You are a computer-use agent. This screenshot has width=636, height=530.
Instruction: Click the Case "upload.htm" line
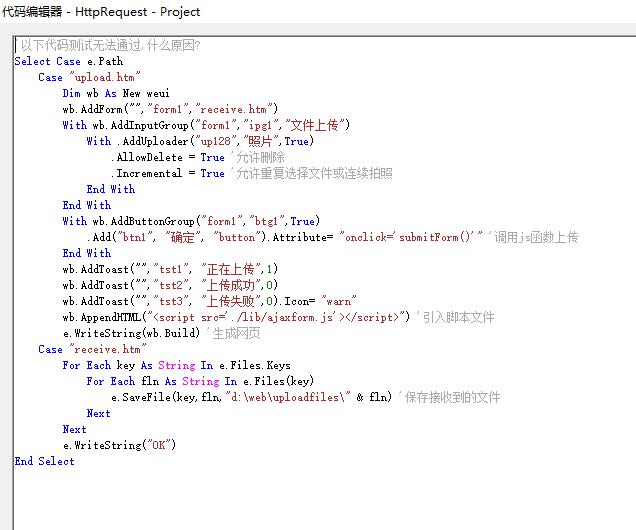(x=89, y=77)
